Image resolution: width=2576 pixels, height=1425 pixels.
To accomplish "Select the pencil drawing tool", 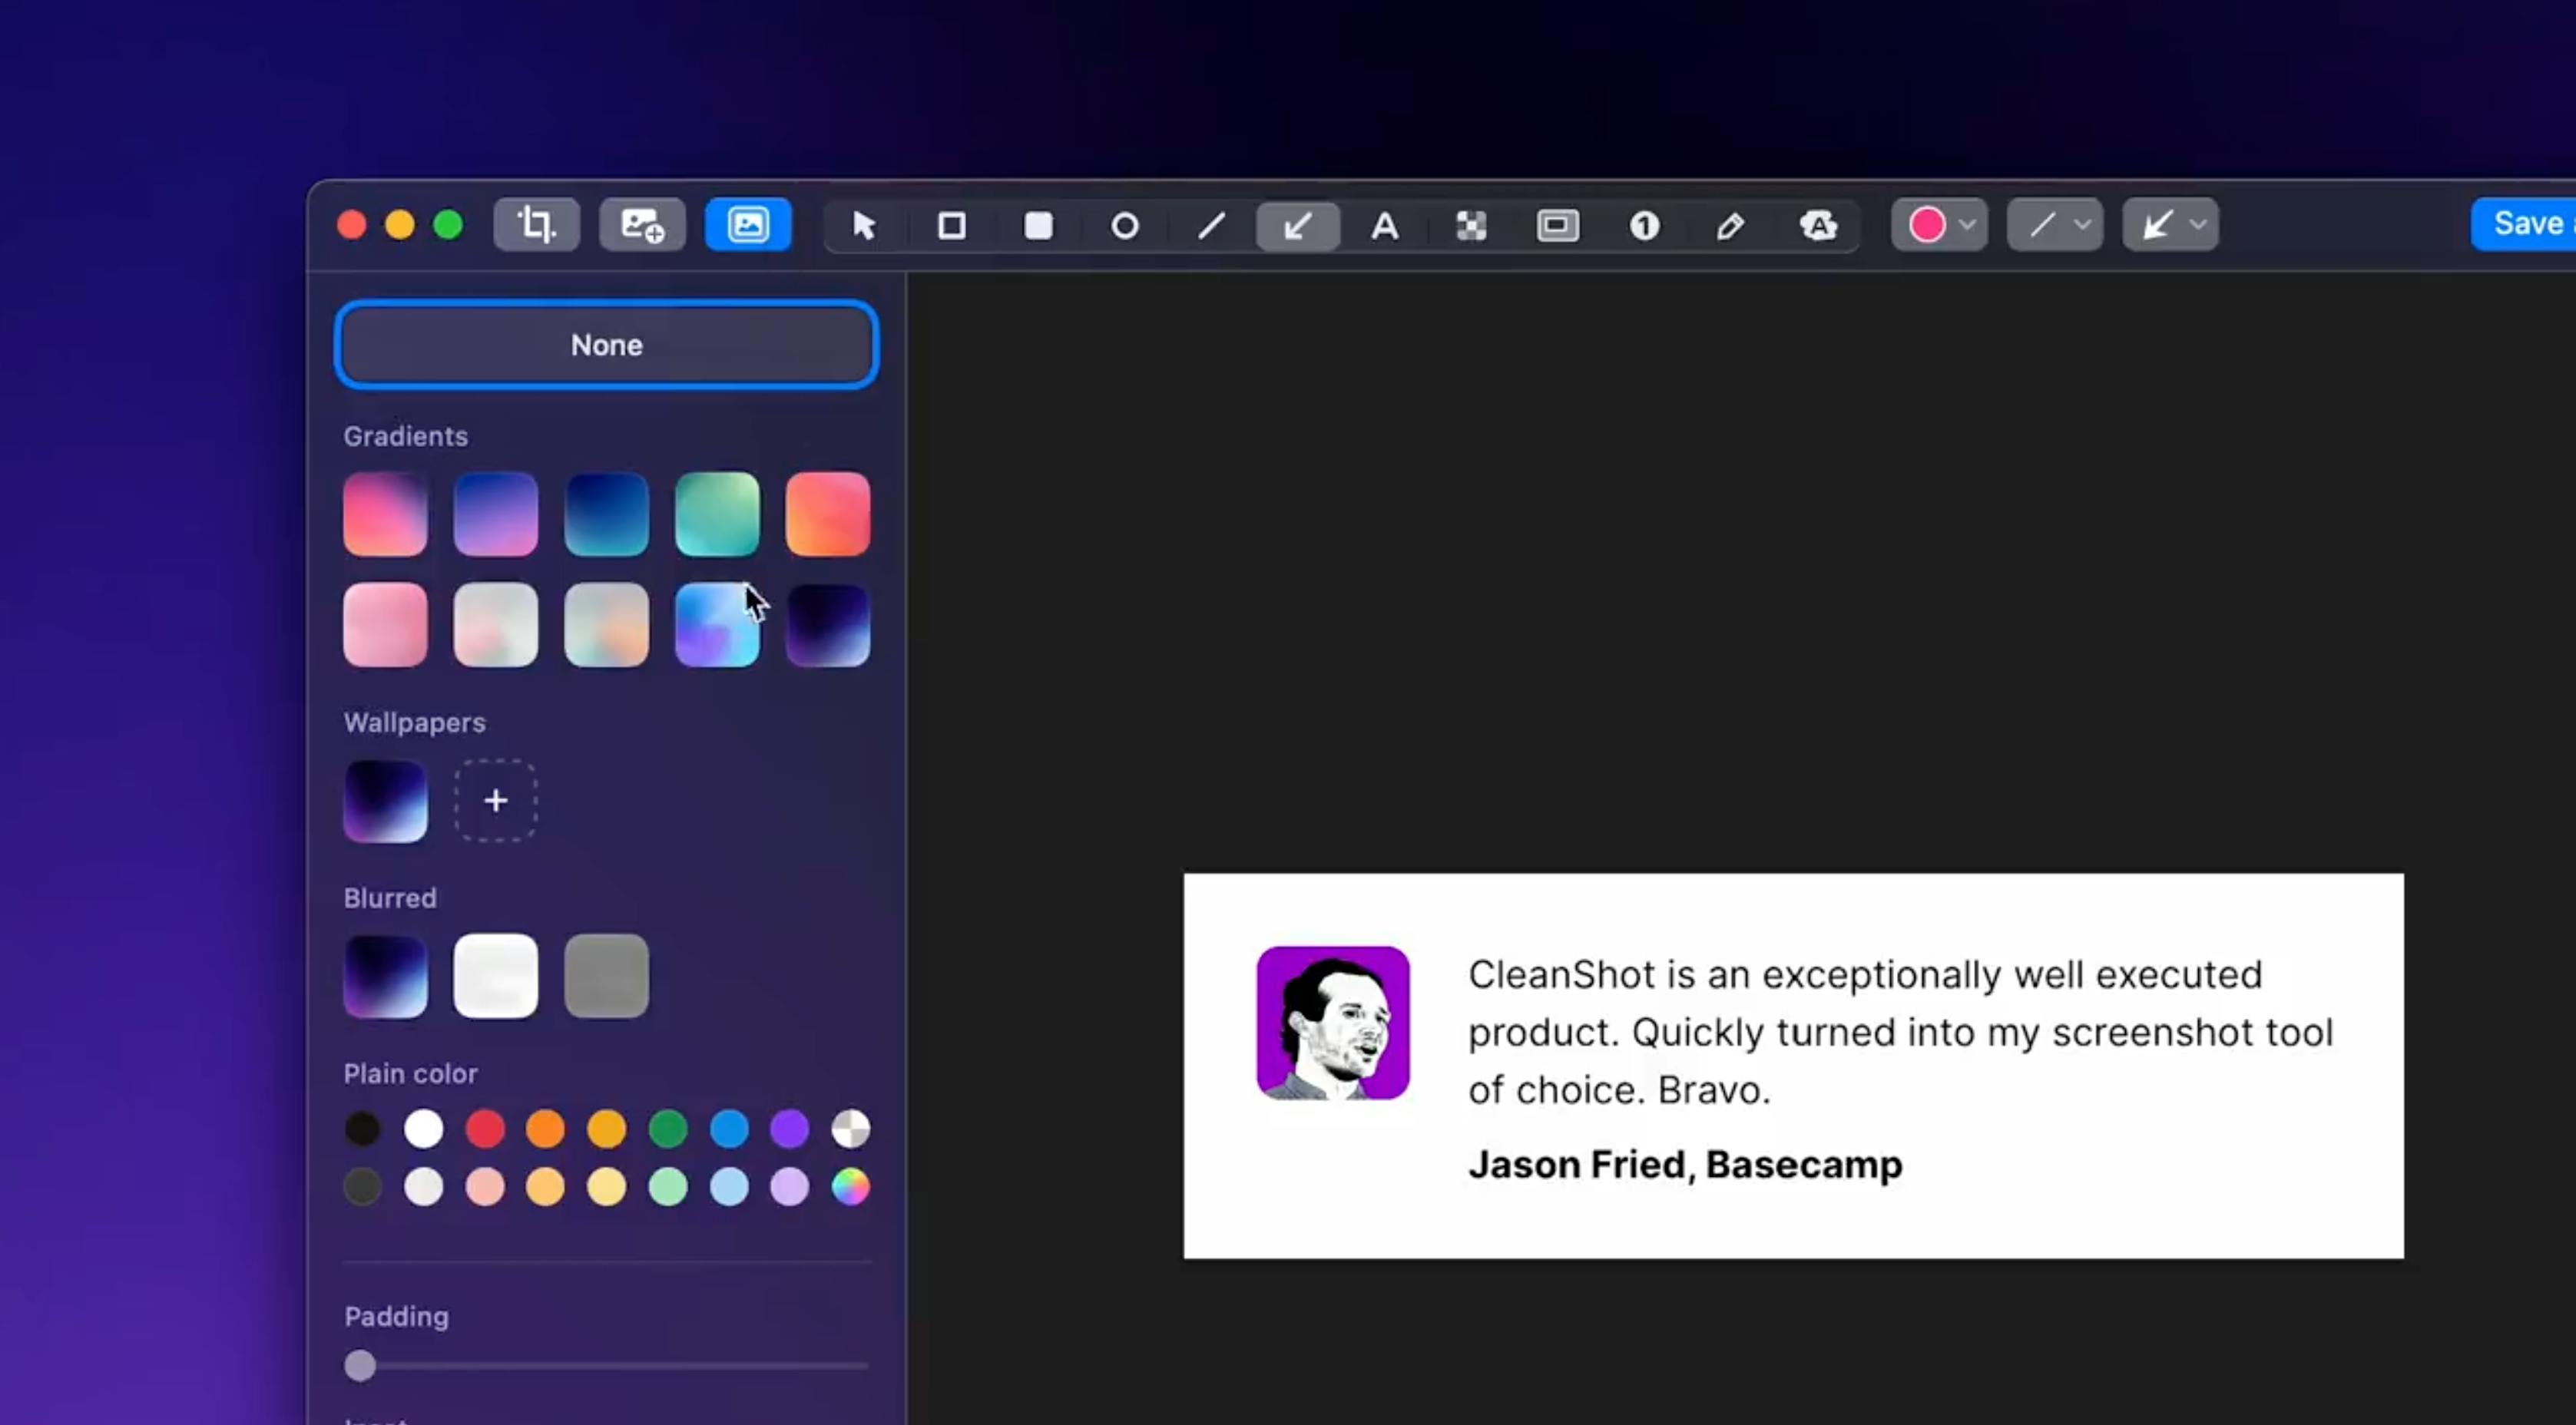I will click(x=1731, y=226).
